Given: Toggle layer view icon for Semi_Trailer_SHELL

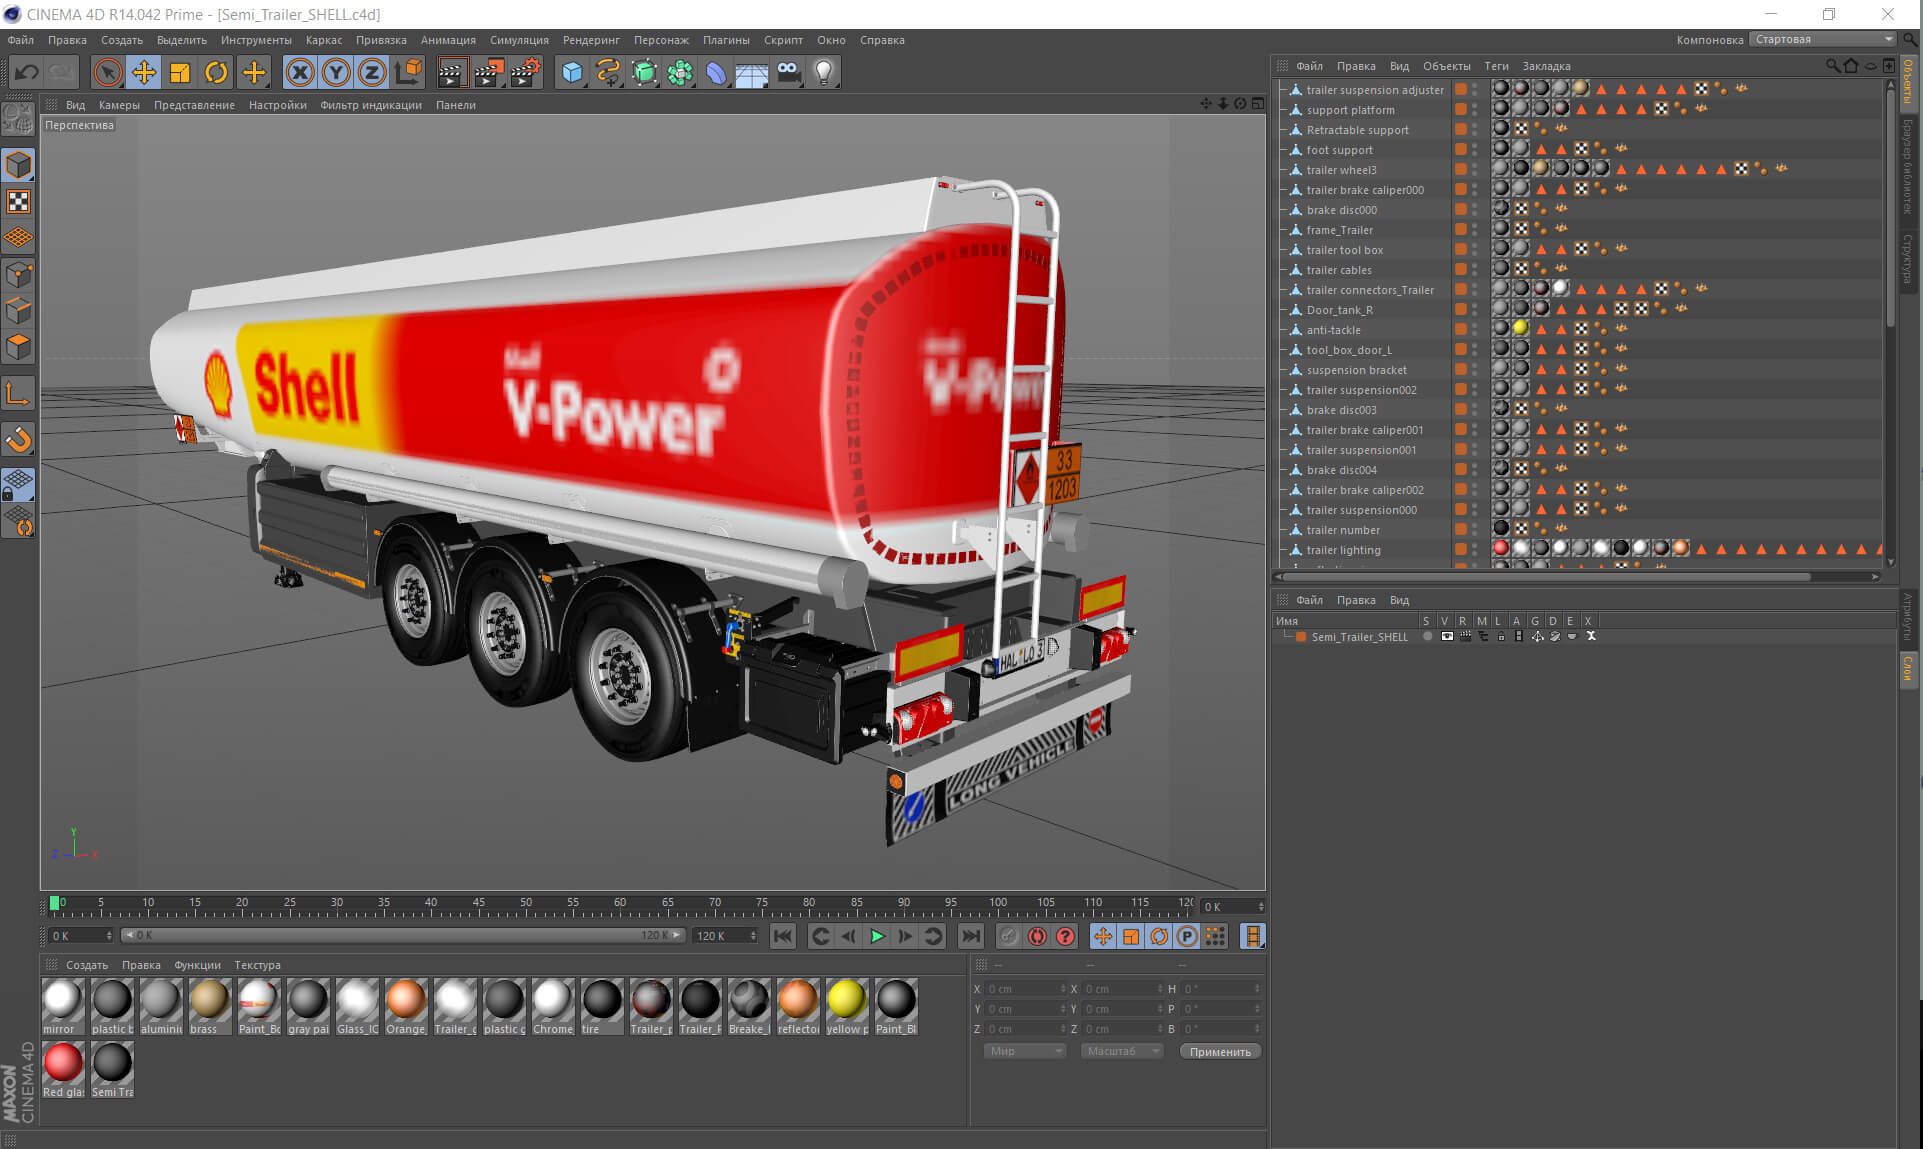Looking at the screenshot, I should pos(1447,636).
